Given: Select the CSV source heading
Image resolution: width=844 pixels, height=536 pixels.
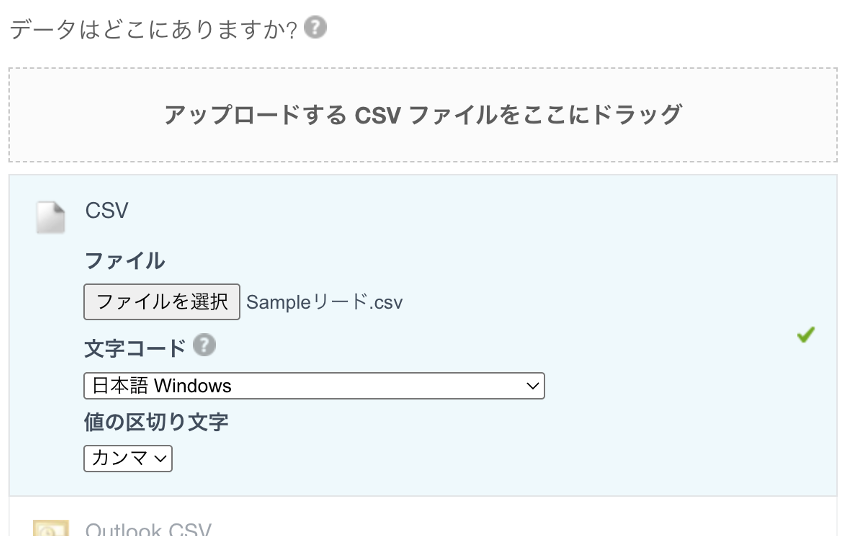Looking at the screenshot, I should (x=107, y=210).
